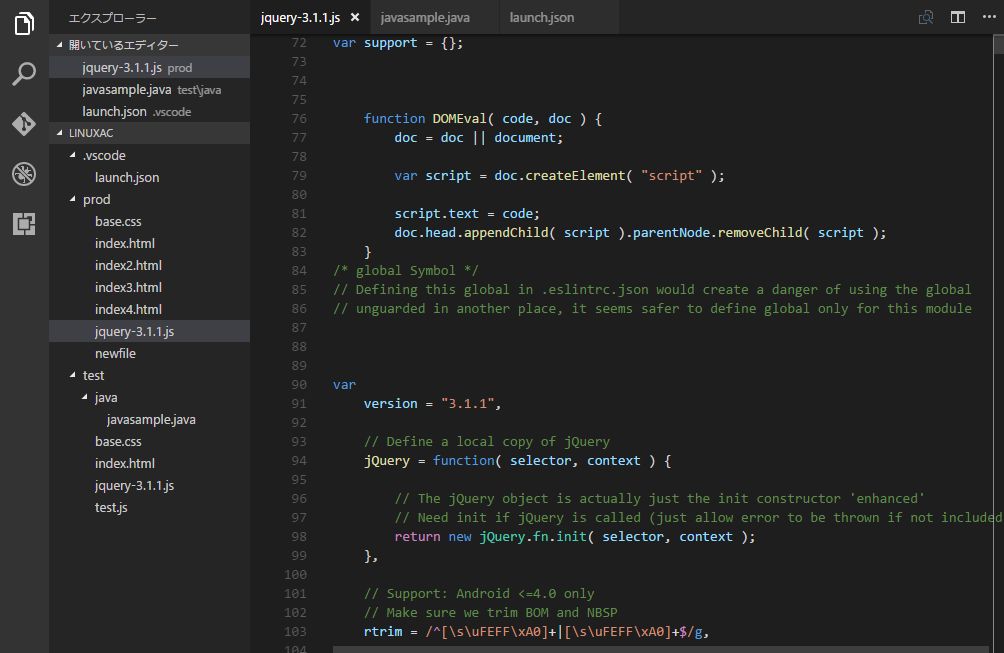Open the Explorer view in activity bar

tap(24, 25)
